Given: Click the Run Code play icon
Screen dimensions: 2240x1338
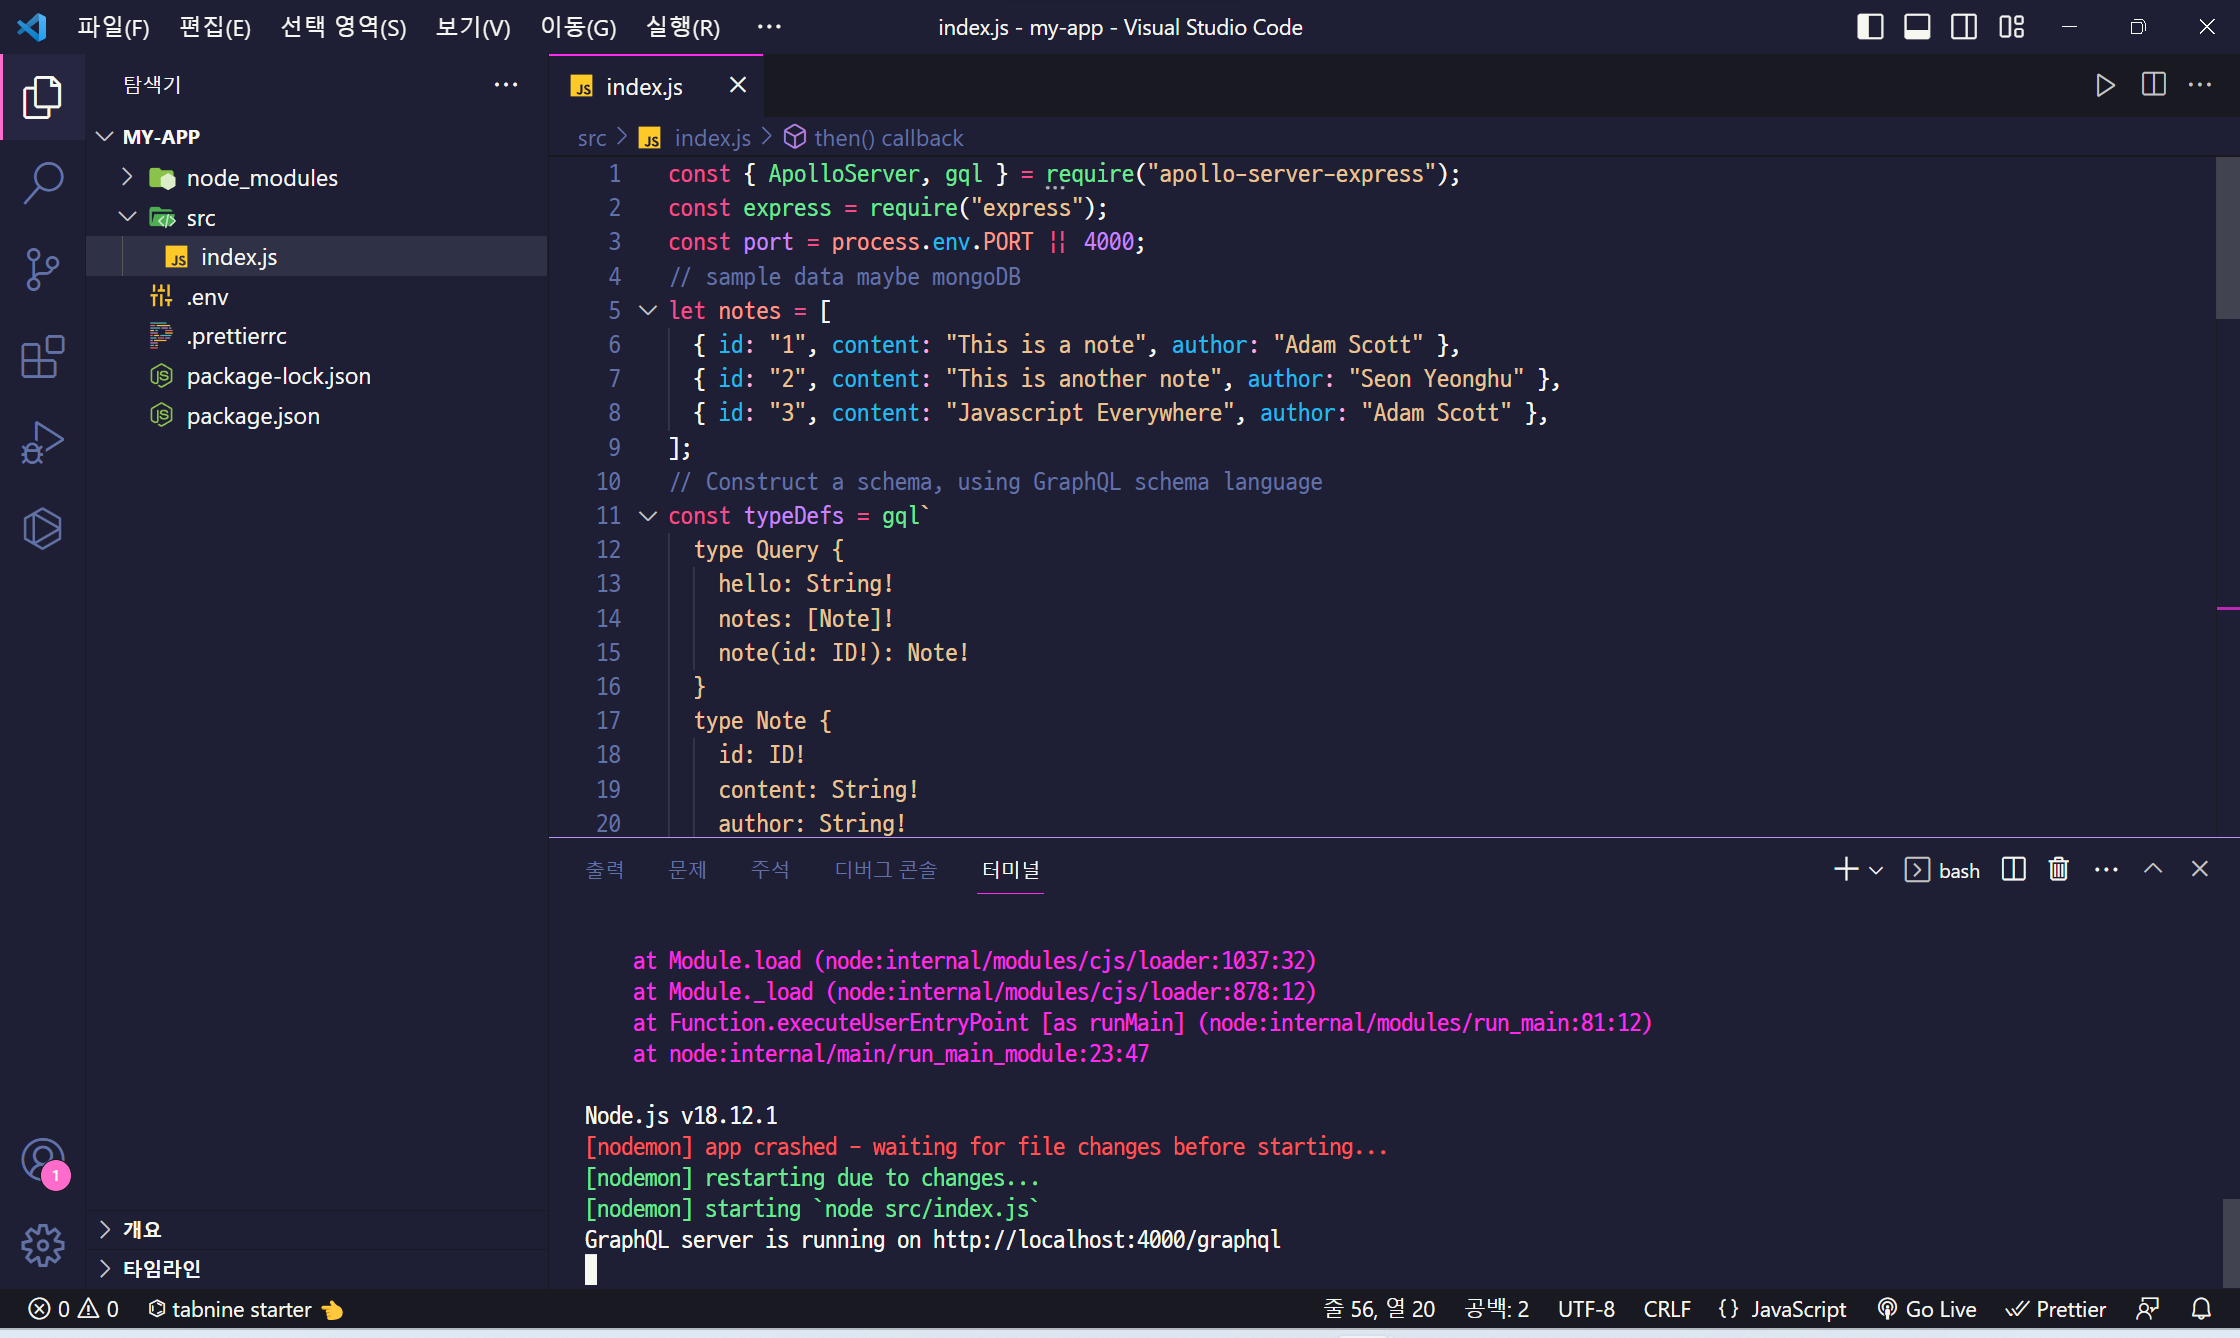Looking at the screenshot, I should pos(2105,85).
